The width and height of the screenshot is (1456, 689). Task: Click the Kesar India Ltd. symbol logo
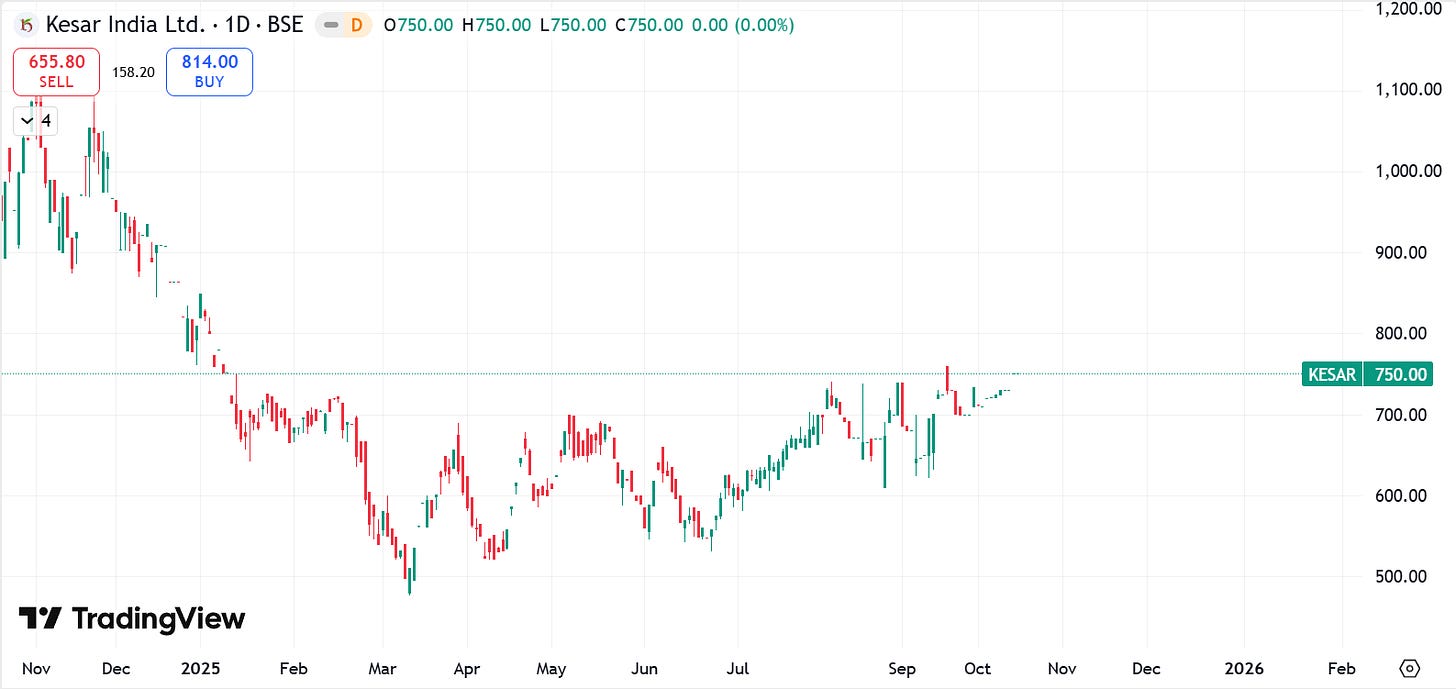click(29, 25)
